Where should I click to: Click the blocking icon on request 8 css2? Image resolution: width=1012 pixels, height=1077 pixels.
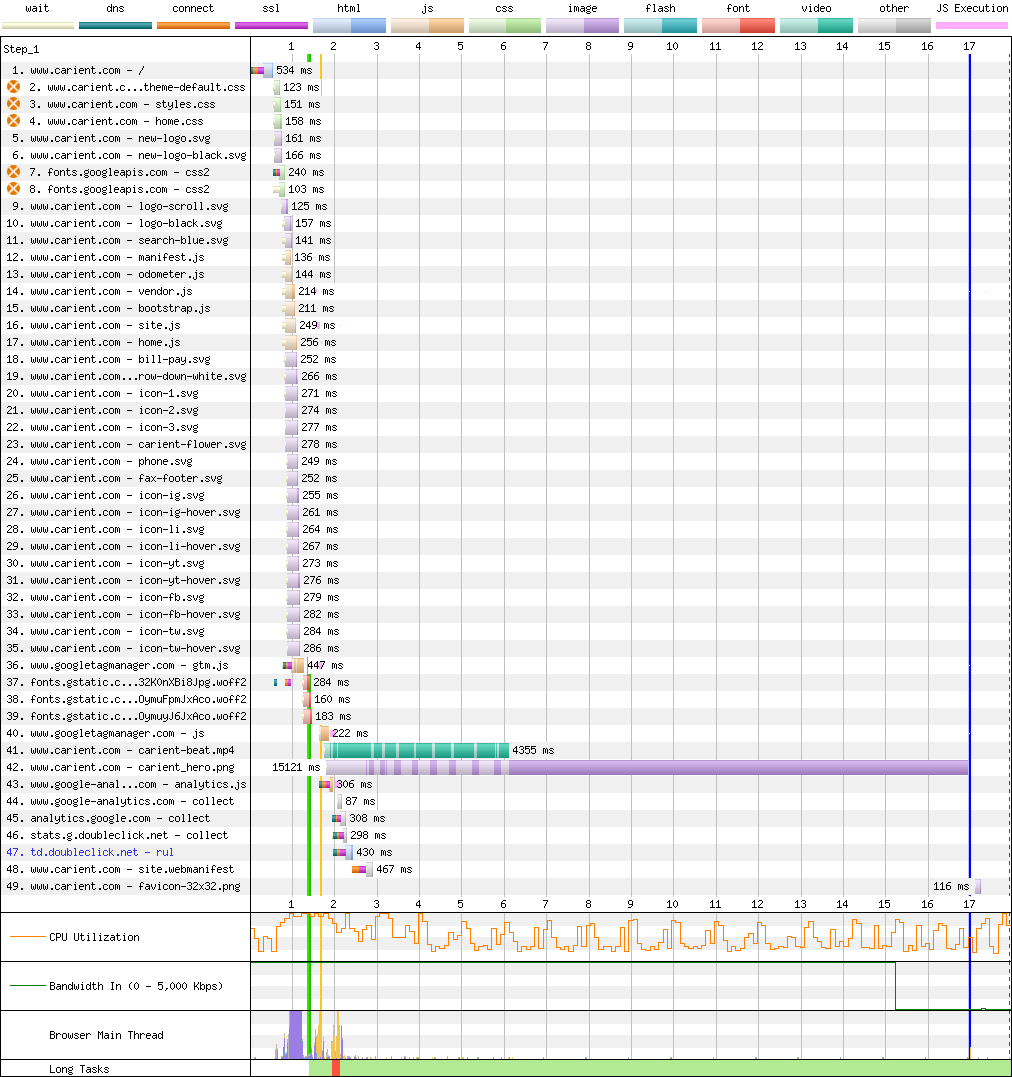point(13,189)
